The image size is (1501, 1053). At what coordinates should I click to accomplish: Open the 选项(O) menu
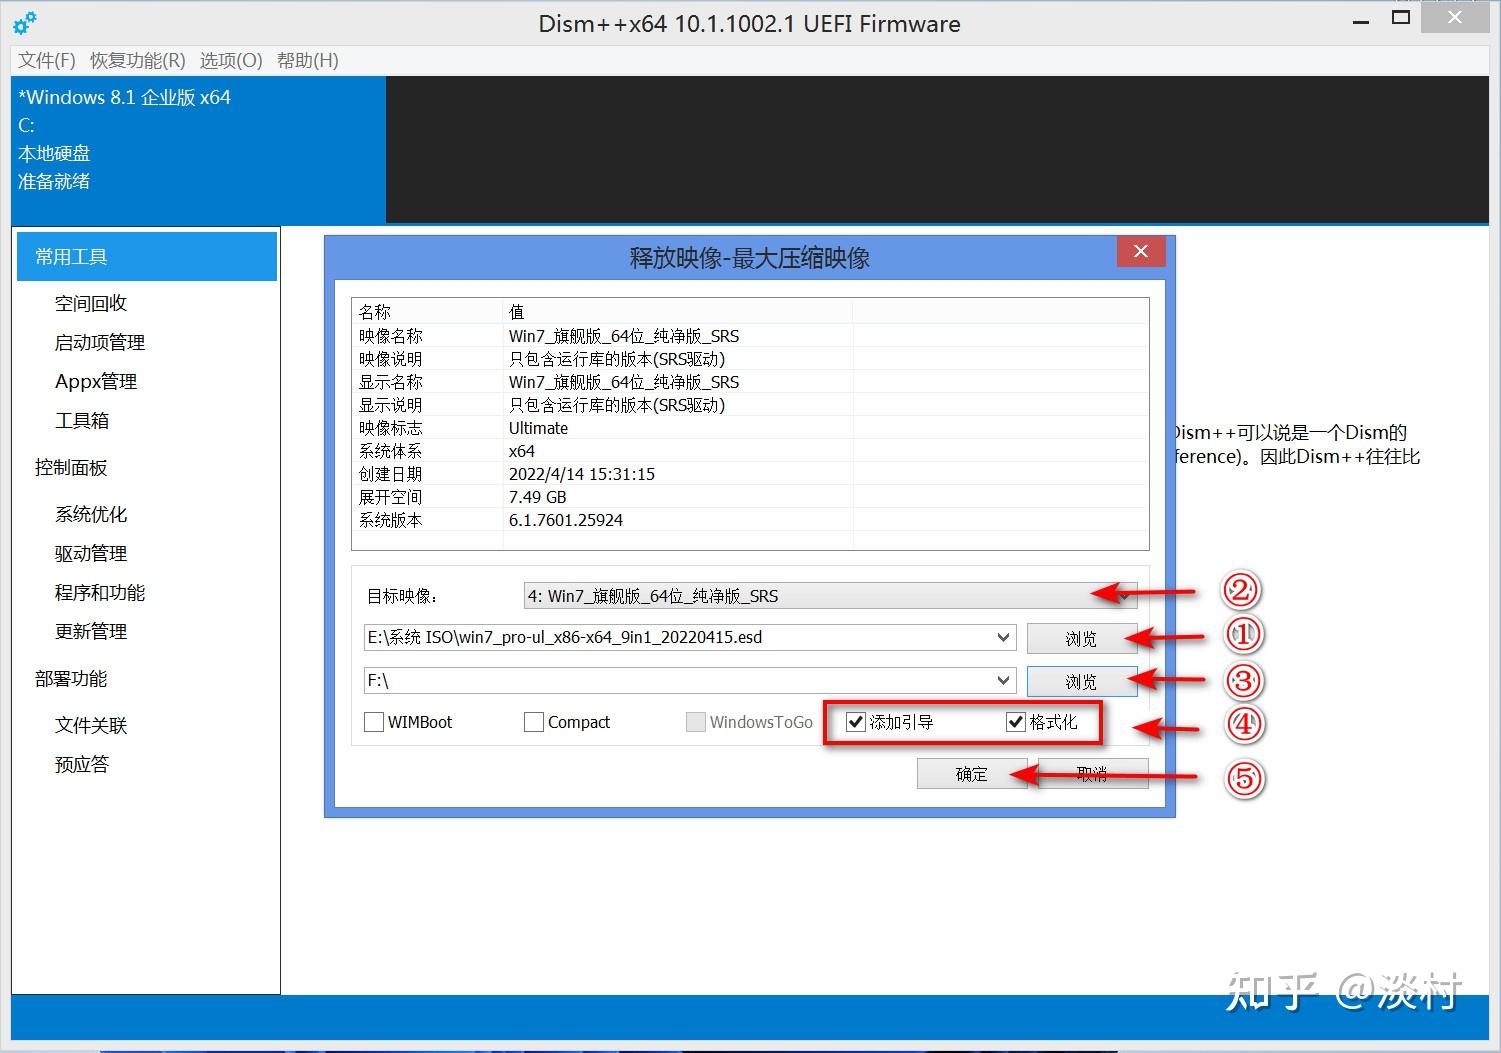click(229, 60)
